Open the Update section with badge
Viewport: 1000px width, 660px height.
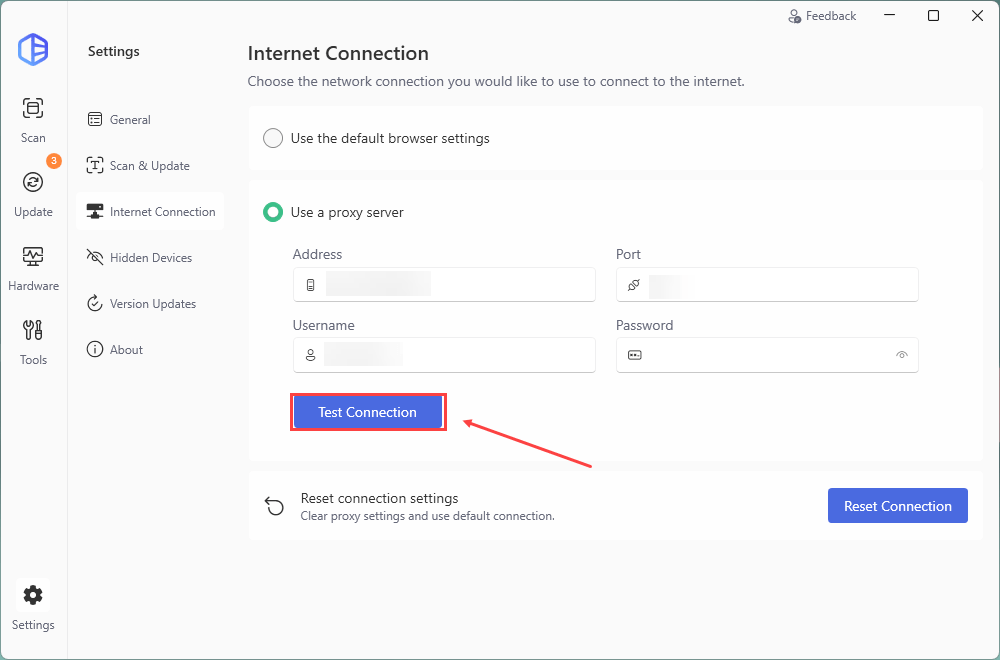(33, 182)
